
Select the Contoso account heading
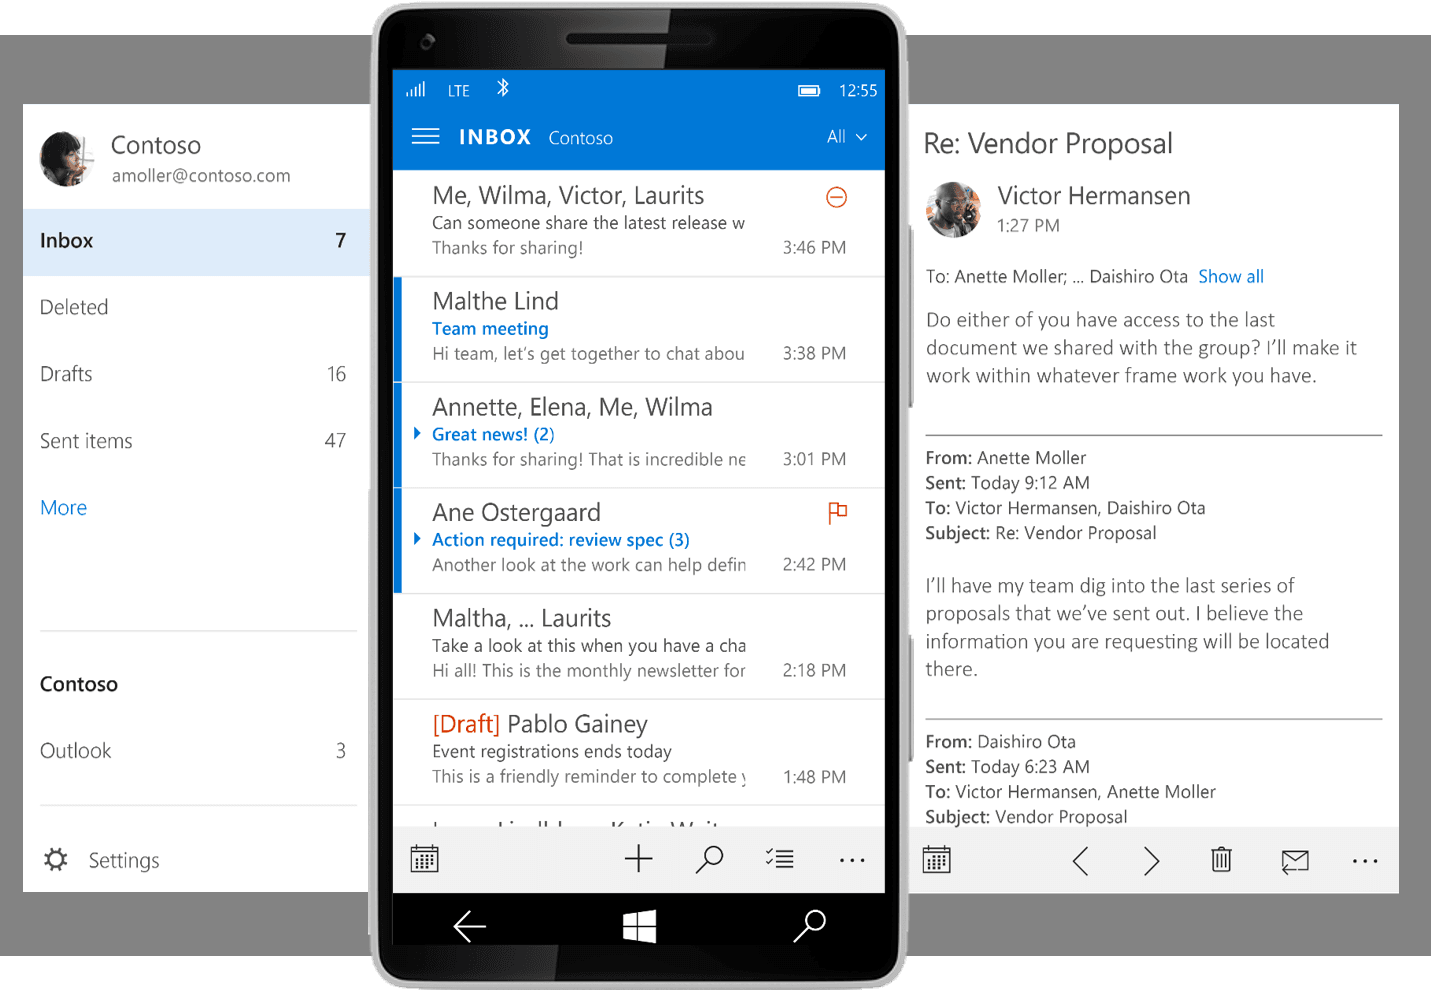tap(79, 684)
